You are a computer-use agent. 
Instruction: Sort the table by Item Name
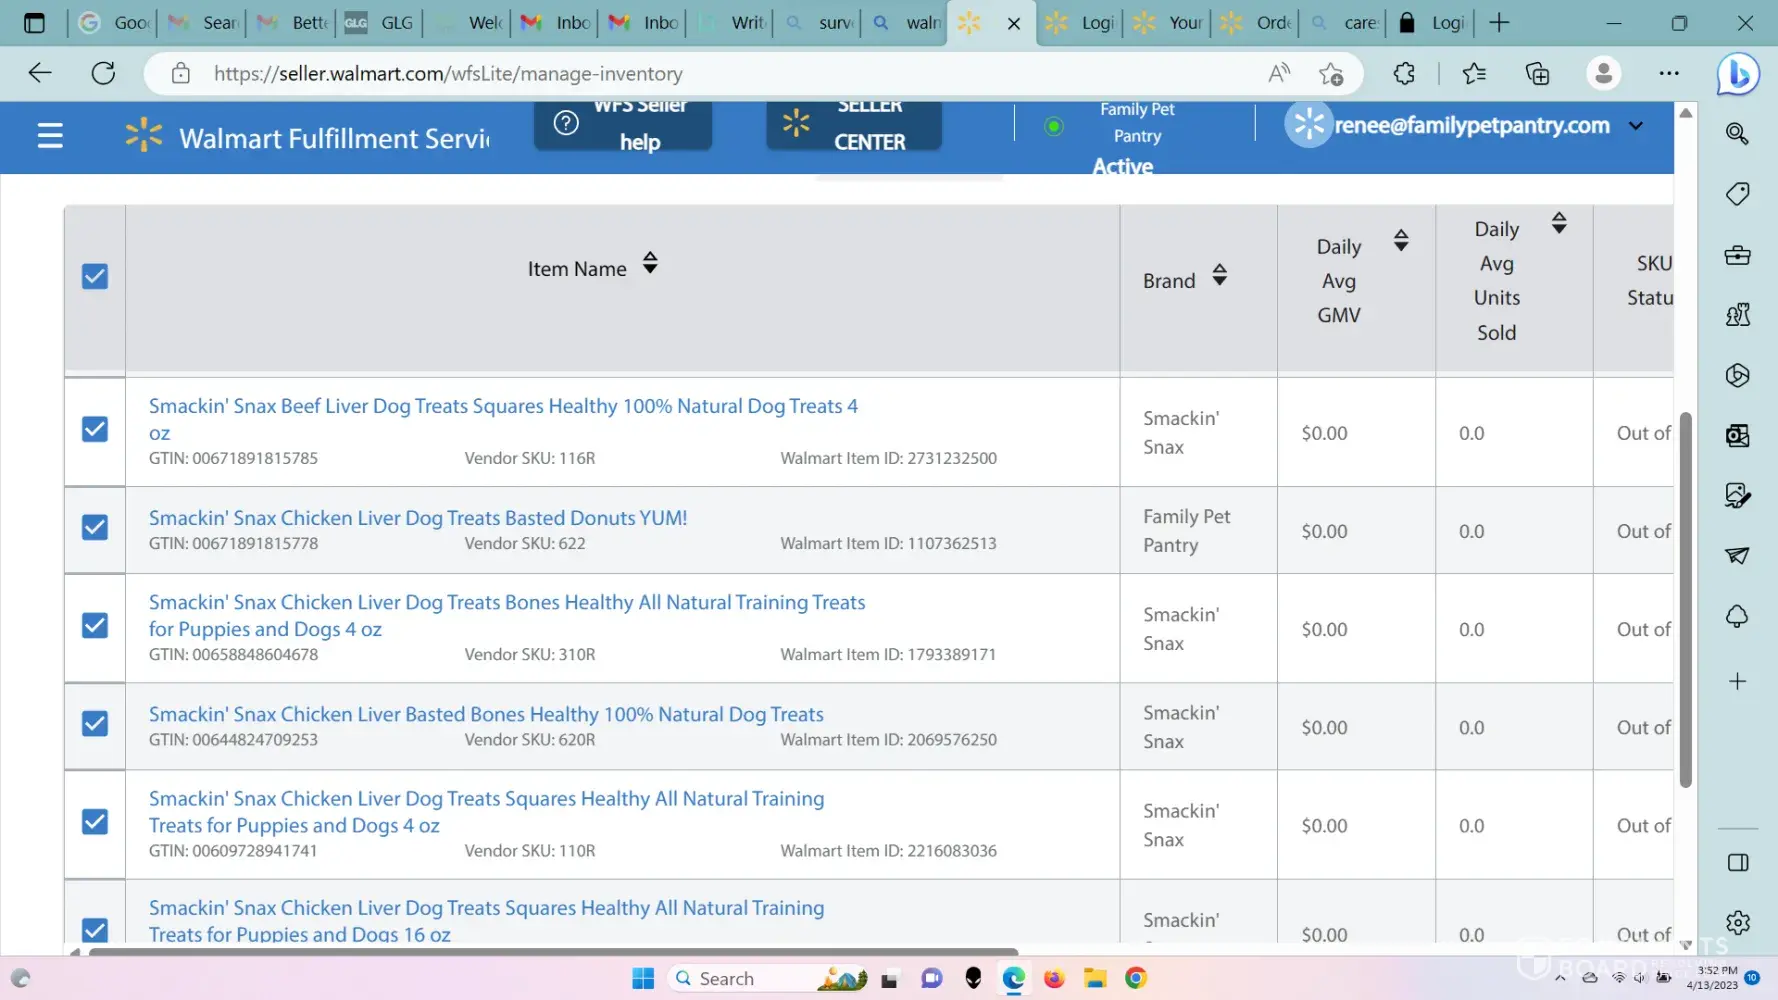click(650, 263)
